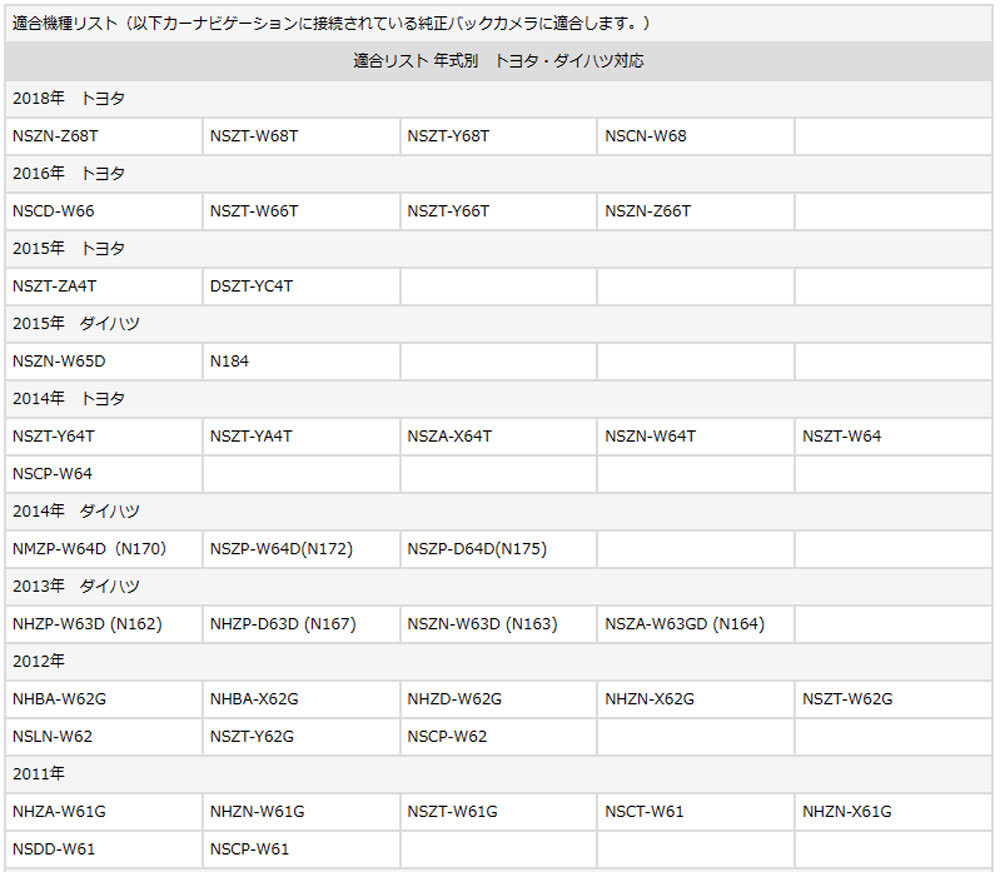Screen dimensions: 1000x872
Task: Select the 2015年 トヨタ header row
Action: click(498, 249)
